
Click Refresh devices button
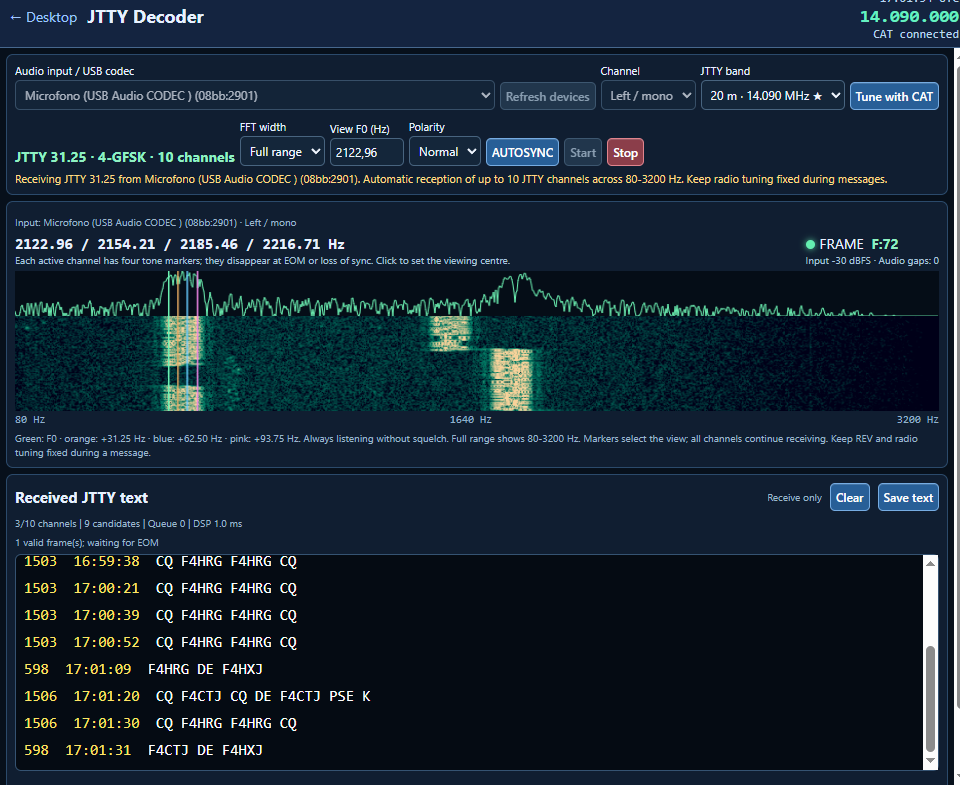(547, 96)
